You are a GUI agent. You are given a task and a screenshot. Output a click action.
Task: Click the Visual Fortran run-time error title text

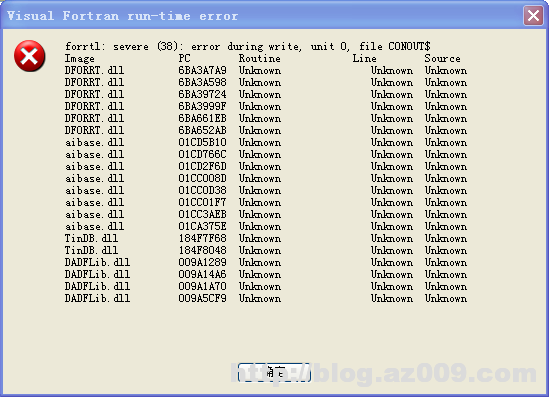click(x=123, y=16)
